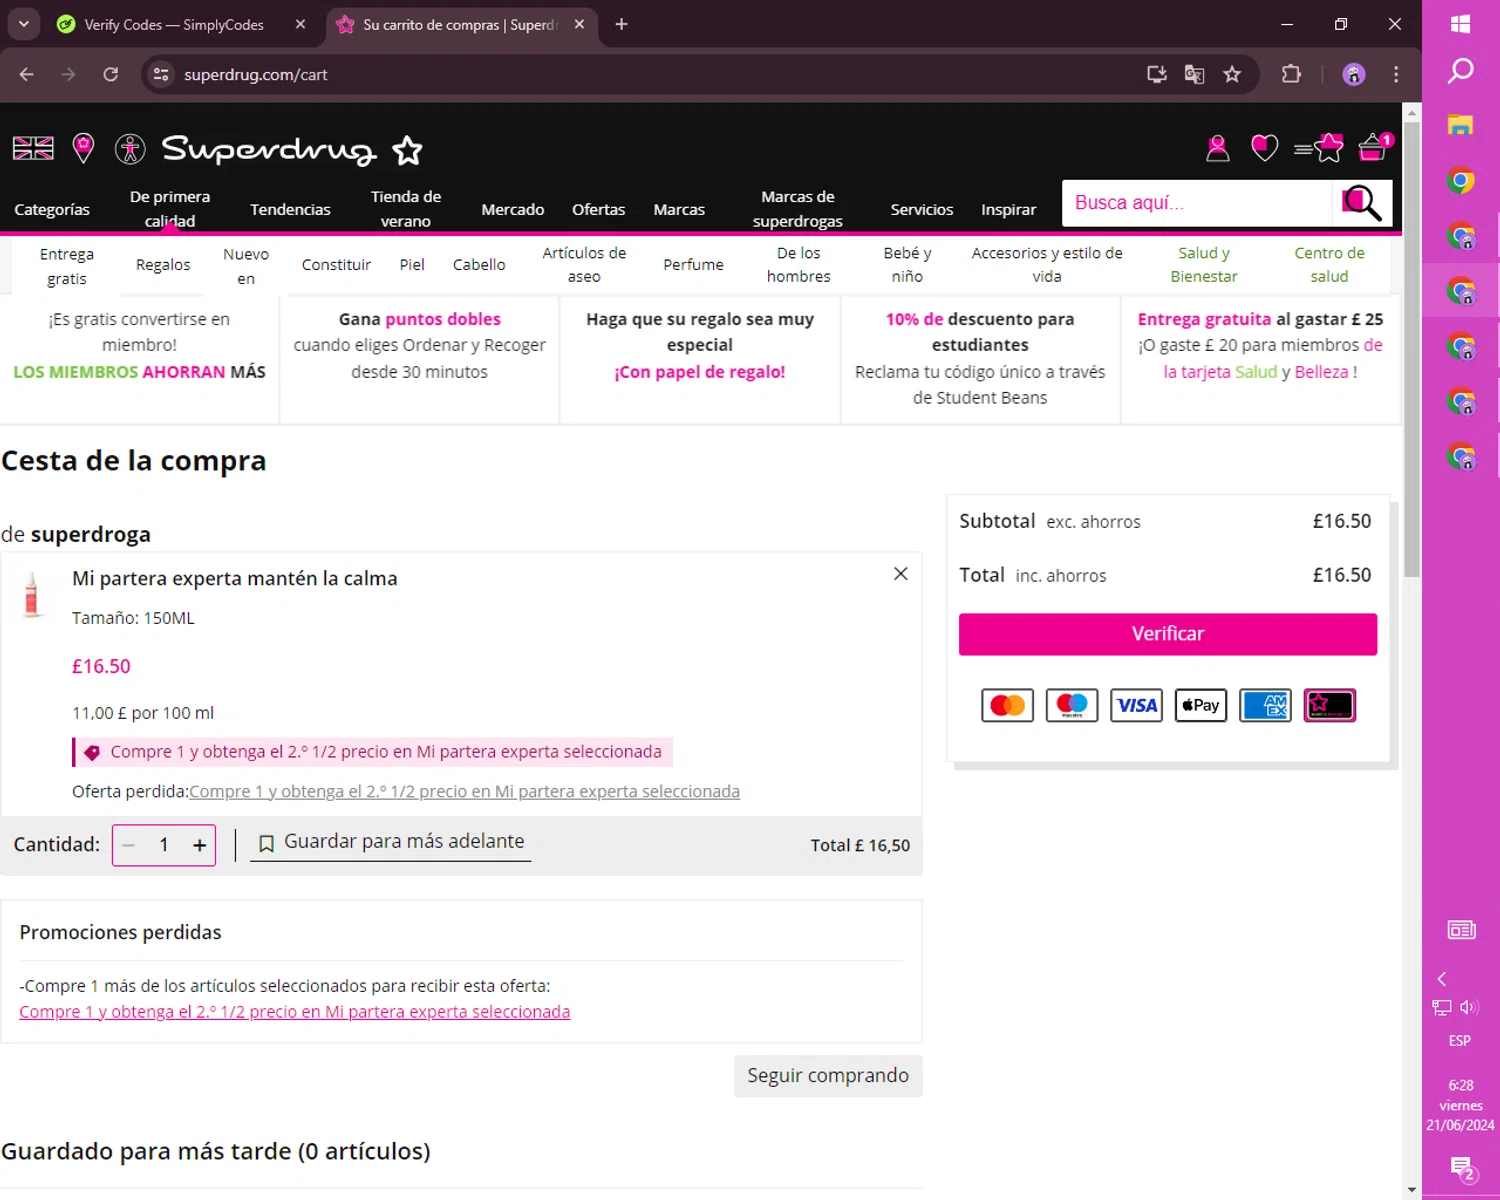
Task: Select Centro de salud category
Action: click(1329, 265)
